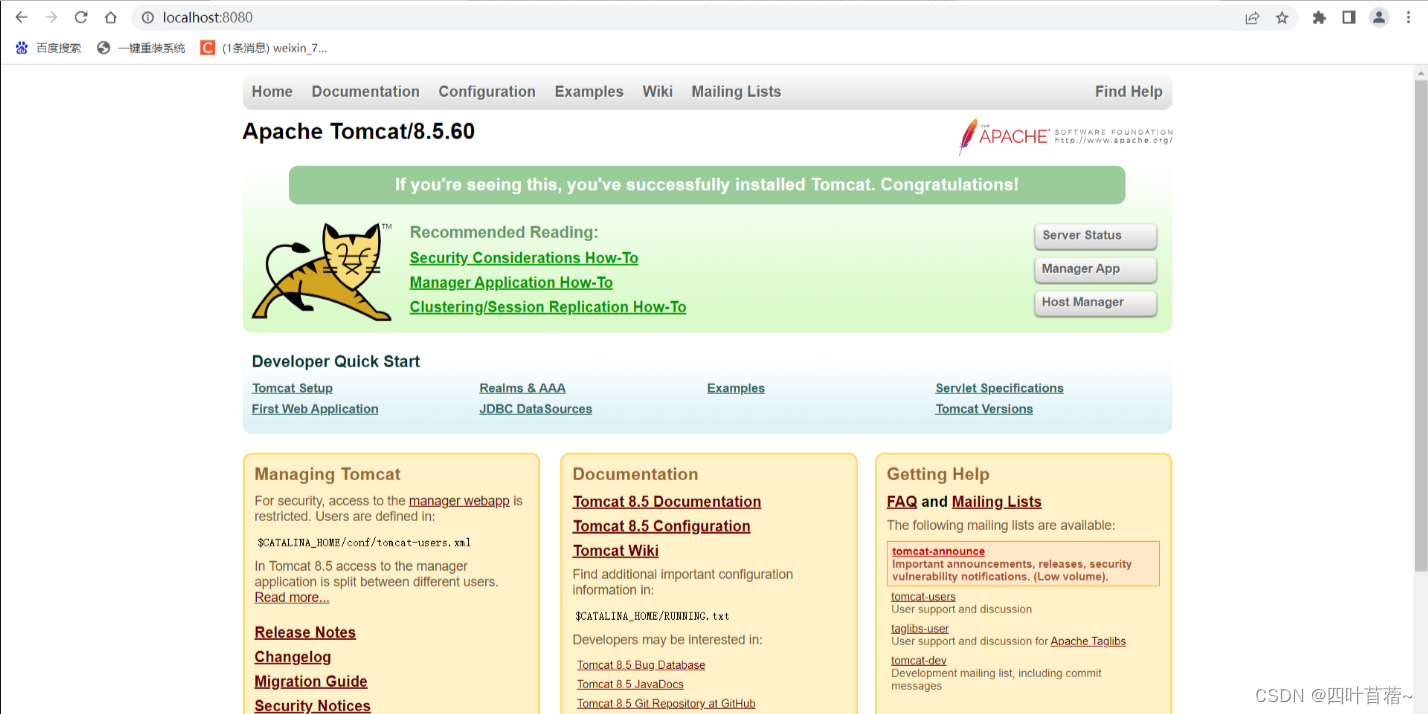Open Find Help in the navigation bar

(x=1128, y=91)
